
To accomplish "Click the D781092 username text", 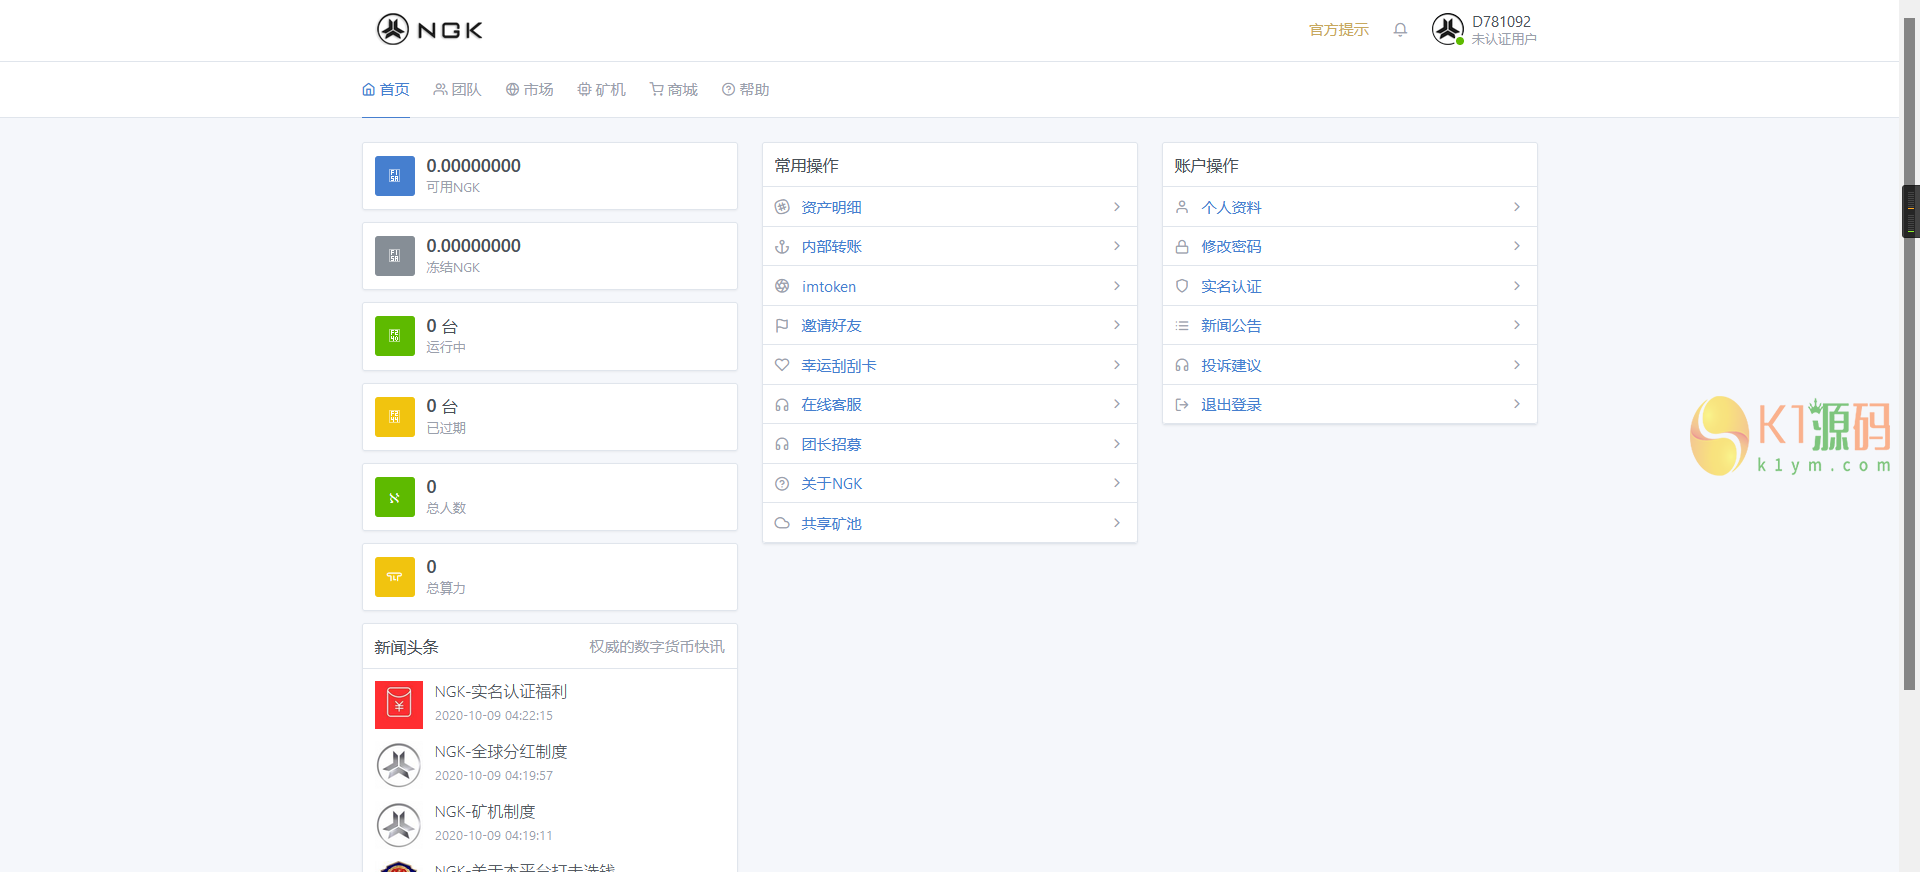I will [x=1501, y=22].
